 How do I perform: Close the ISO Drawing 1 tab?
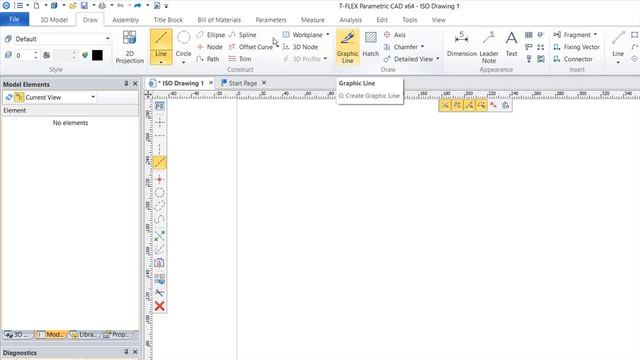tap(211, 83)
